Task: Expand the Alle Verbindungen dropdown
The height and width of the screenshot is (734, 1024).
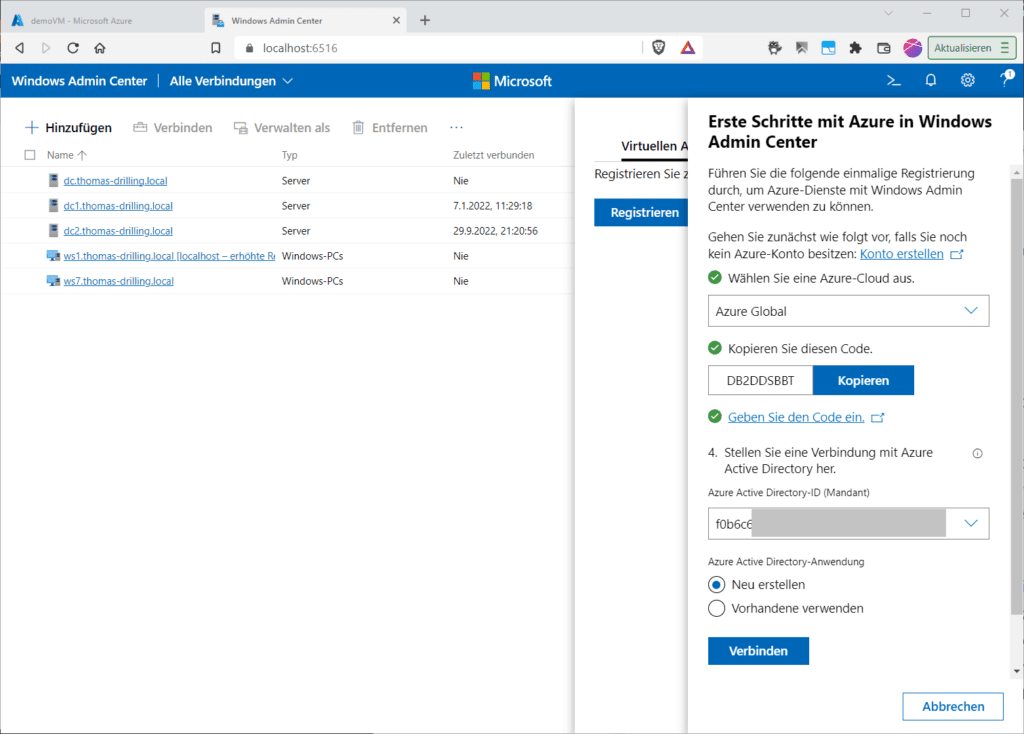Action: 231,81
